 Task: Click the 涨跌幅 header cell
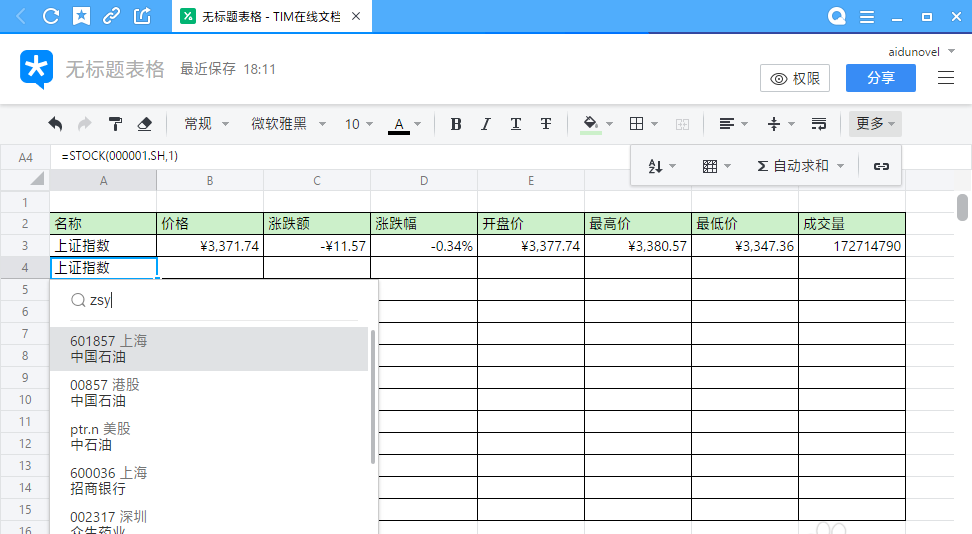[424, 224]
